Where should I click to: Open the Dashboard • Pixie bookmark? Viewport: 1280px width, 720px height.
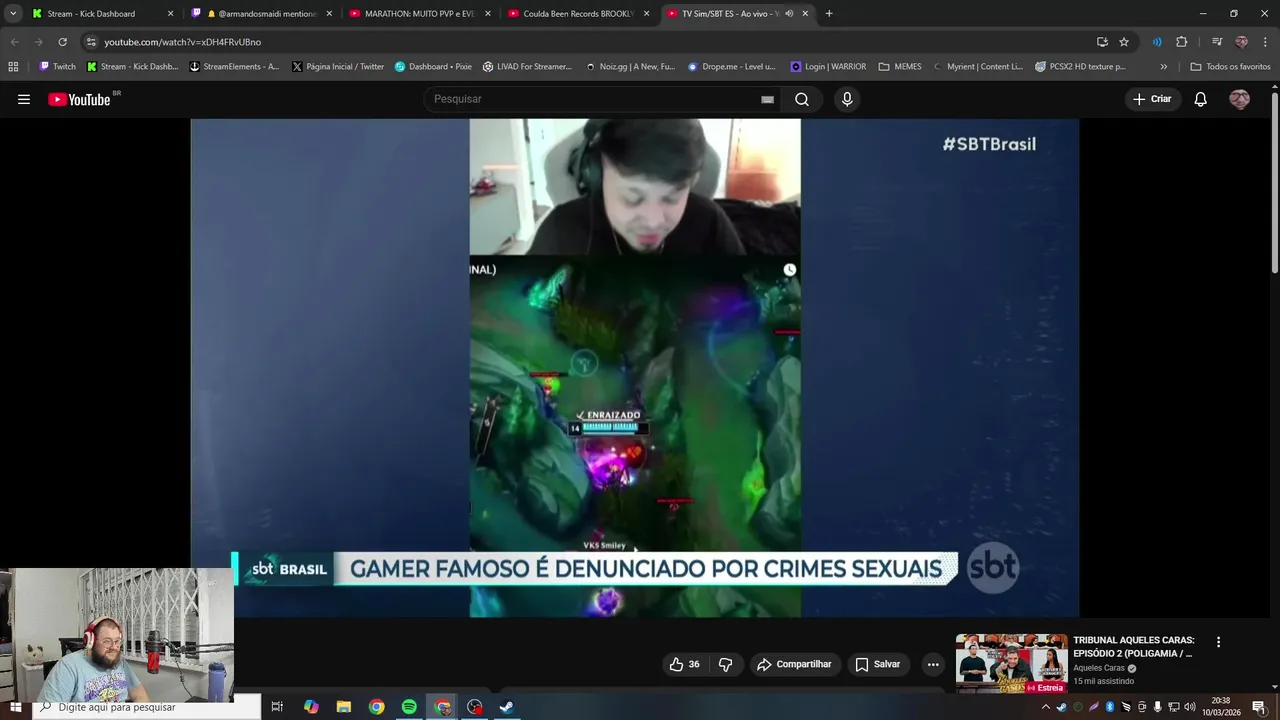433,67
